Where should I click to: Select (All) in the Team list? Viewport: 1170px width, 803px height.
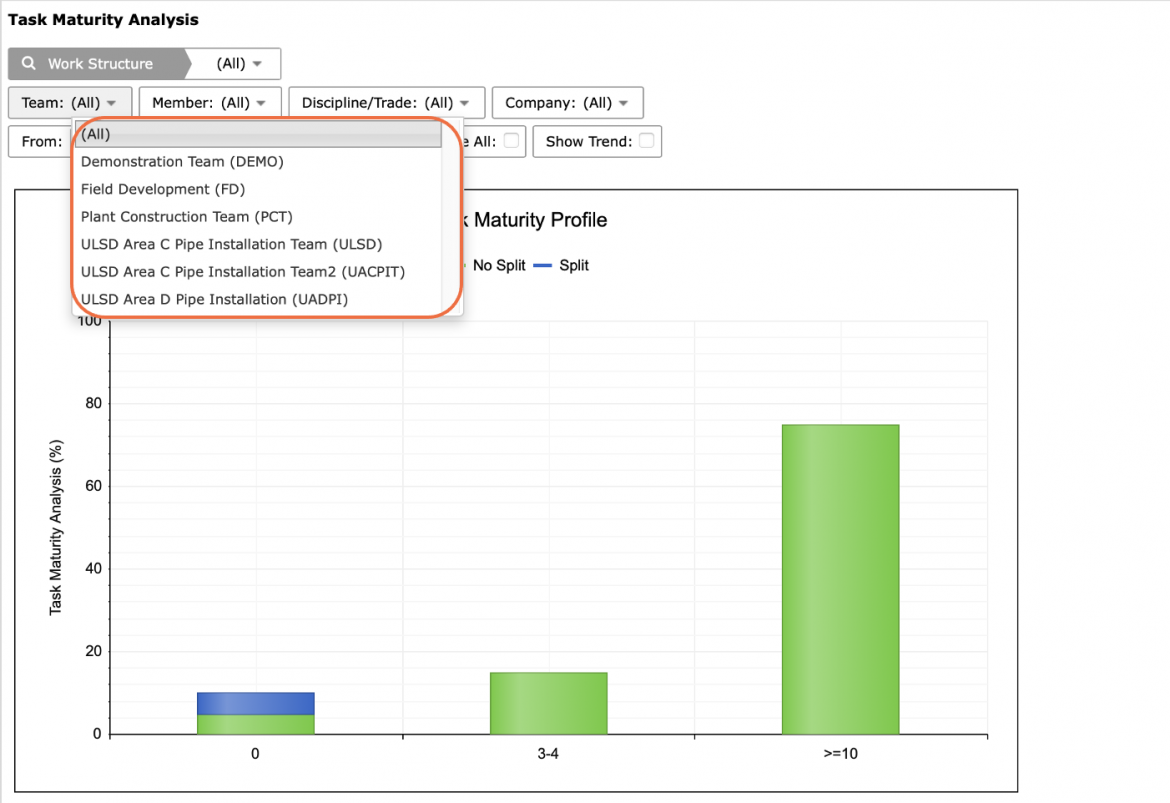258,134
